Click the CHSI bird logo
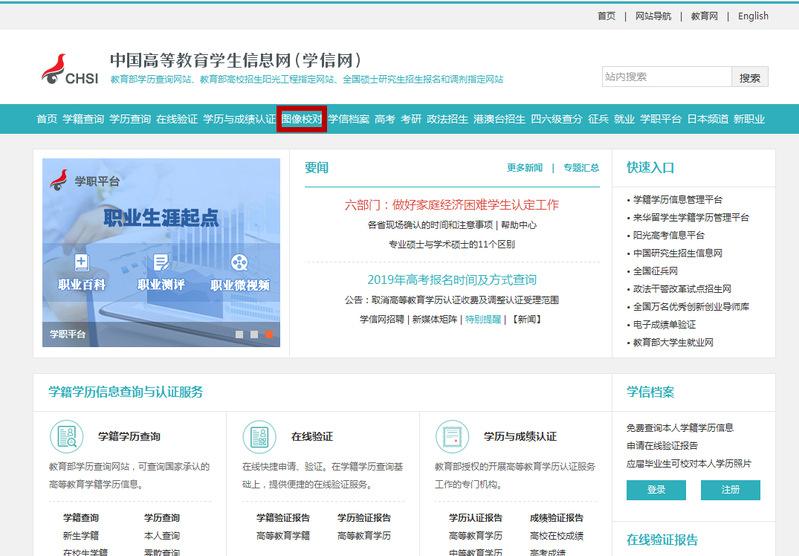799x556 pixels. [x=69, y=69]
